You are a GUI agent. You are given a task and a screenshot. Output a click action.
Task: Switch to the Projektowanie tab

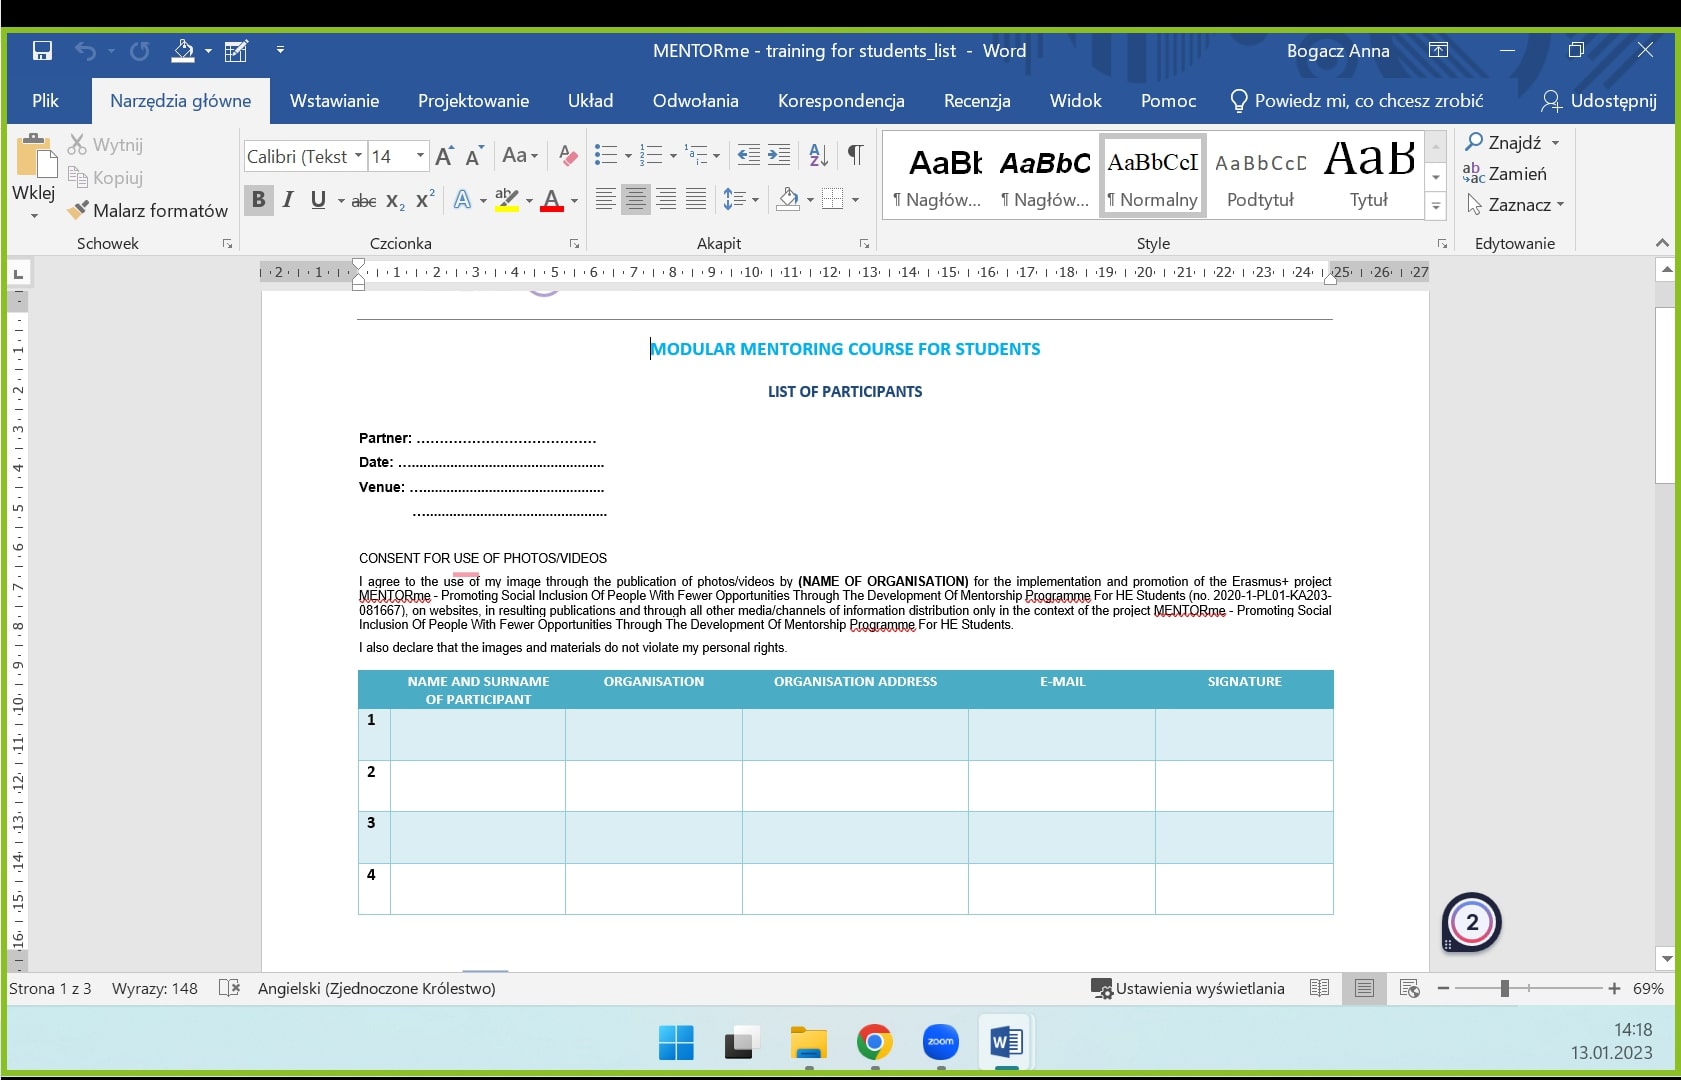tap(473, 101)
